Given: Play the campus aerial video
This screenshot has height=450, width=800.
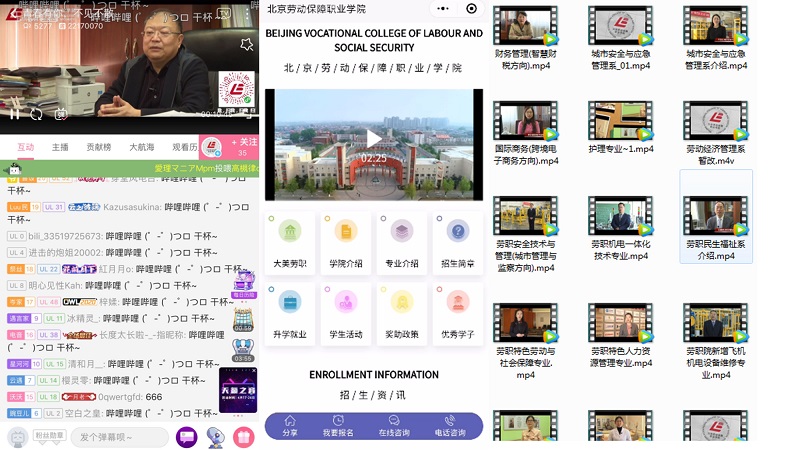Looking at the screenshot, I should (x=373, y=139).
